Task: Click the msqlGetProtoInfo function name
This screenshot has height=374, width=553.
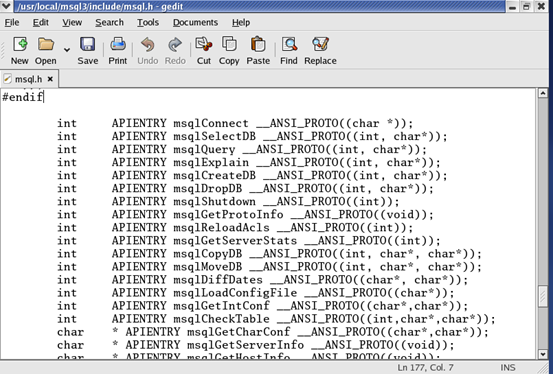Action: point(228,215)
